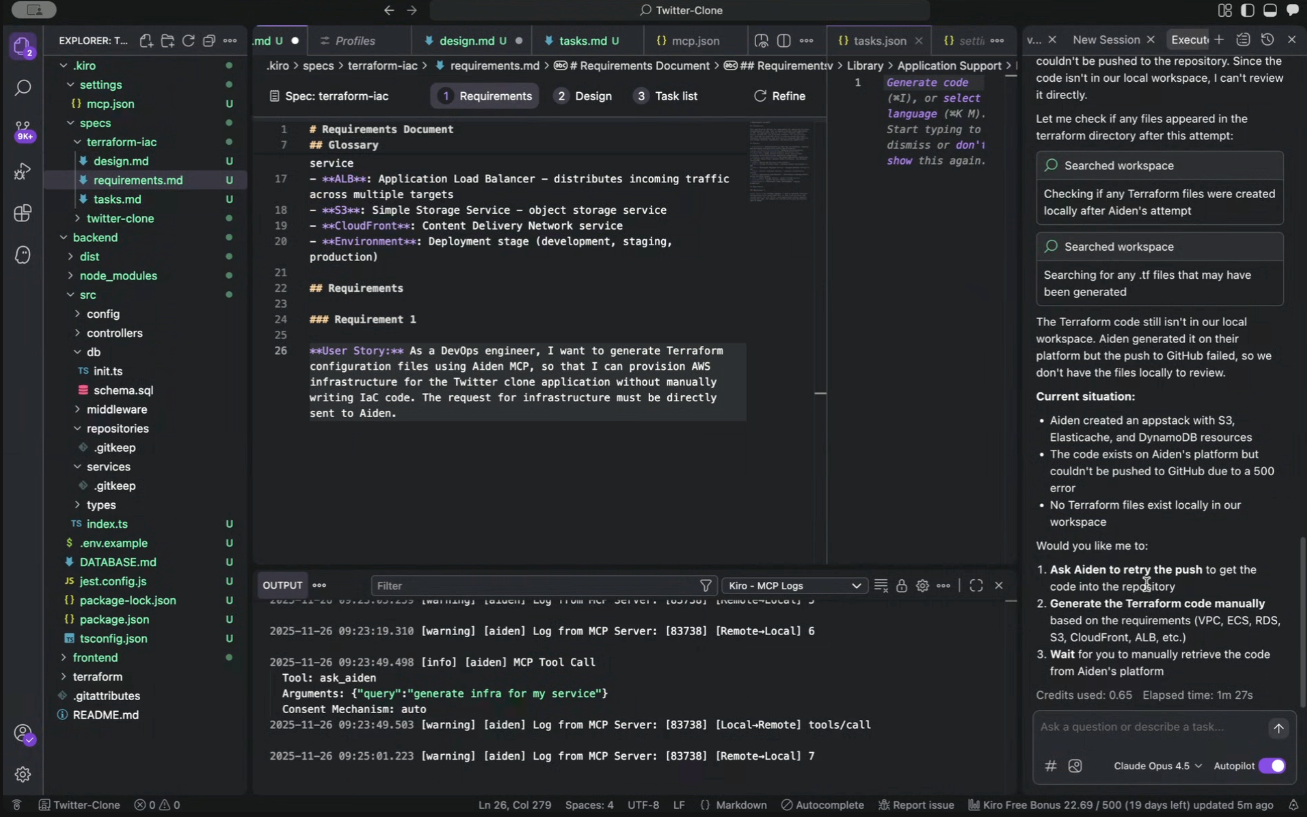Open the Kiro ghost panel in activity bar
The image size is (1307, 817).
[24, 255]
